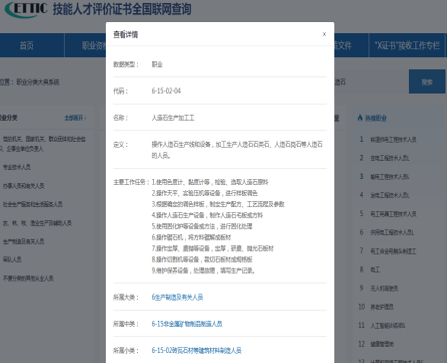Viewport: 447px width, 363px height.
Task: Select the 党的机关、国家机关 category
Action: point(43,144)
